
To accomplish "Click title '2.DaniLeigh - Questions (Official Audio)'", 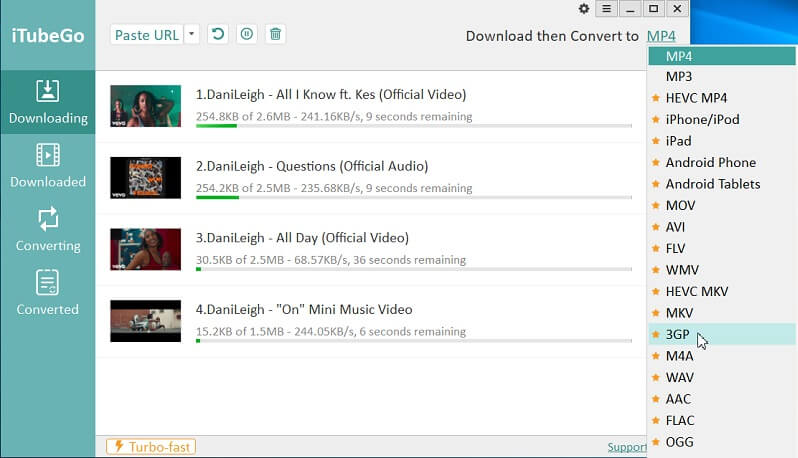I will [x=312, y=166].
